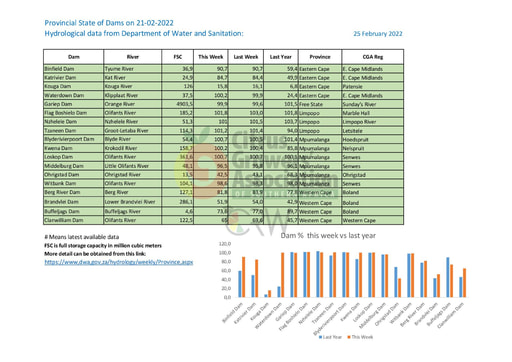Click the blue Last Year legend swatch
The height and width of the screenshot is (362, 512).
click(x=320, y=337)
